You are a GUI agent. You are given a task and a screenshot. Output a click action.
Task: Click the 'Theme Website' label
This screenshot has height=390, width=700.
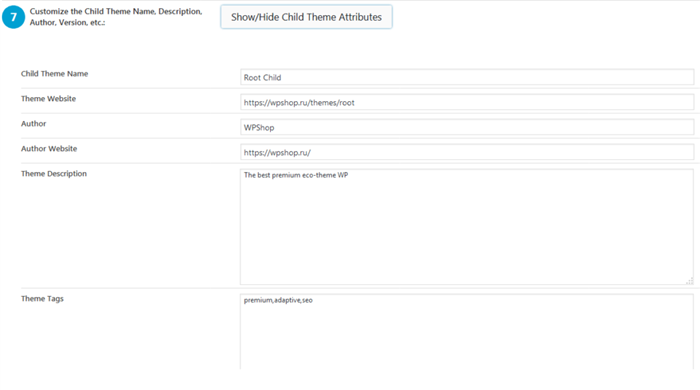(48, 99)
